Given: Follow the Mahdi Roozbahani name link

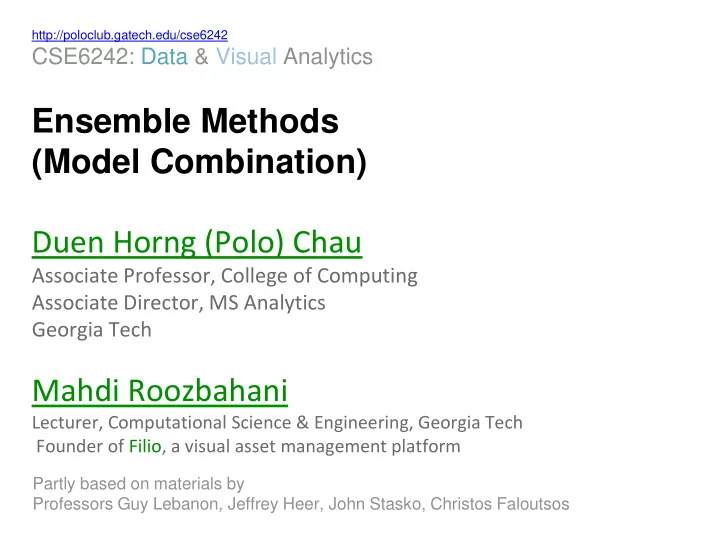Looking at the screenshot, I should point(160,391).
